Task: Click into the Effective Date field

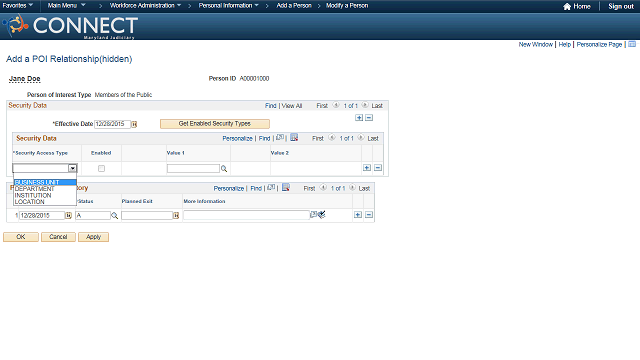Action: [112, 124]
